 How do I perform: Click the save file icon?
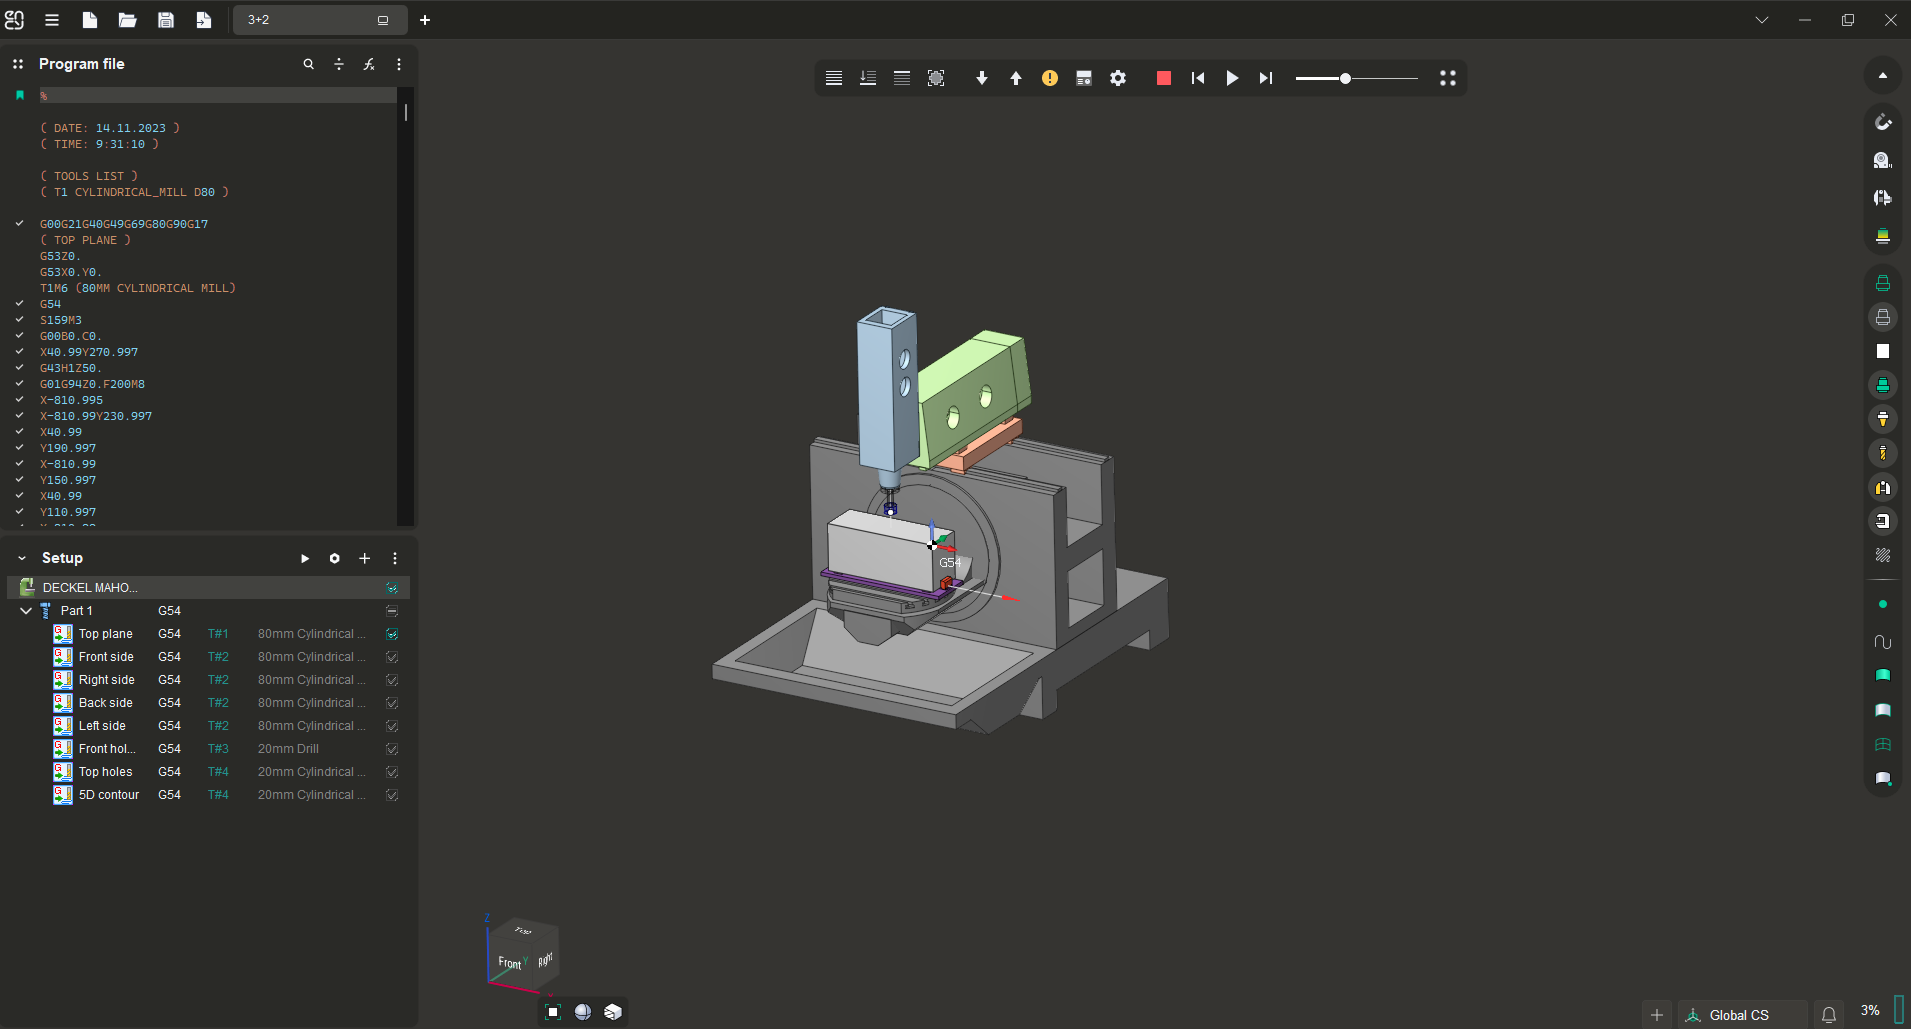click(166, 20)
